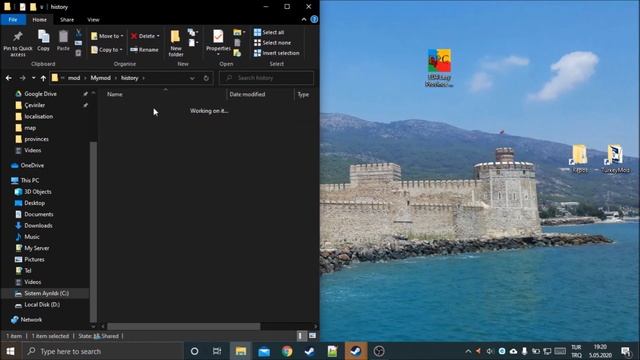Select Google Drive in navigation pane
This screenshot has height=360, width=640.
tap(40, 94)
